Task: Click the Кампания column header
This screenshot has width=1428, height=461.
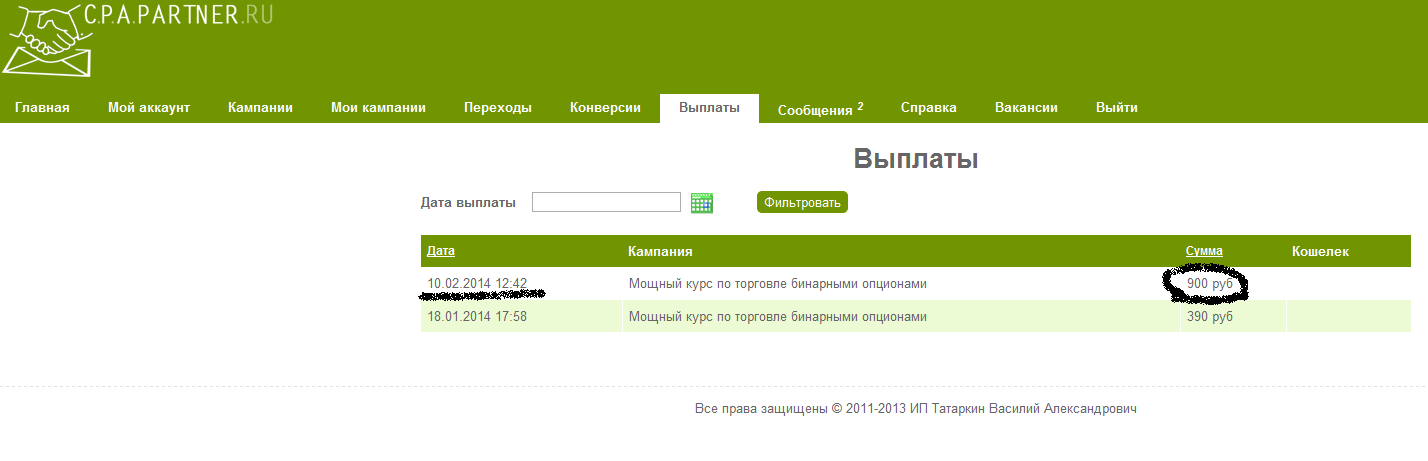Action: pos(660,251)
